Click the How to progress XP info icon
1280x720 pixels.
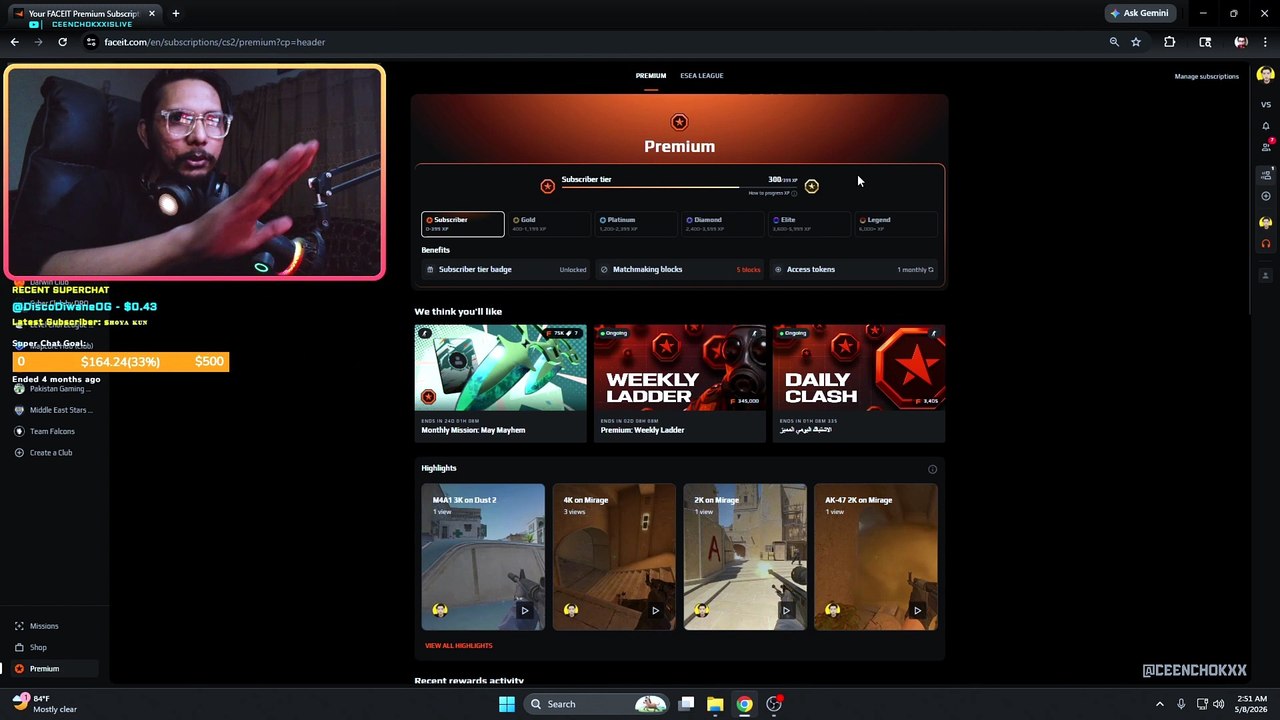tap(794, 193)
